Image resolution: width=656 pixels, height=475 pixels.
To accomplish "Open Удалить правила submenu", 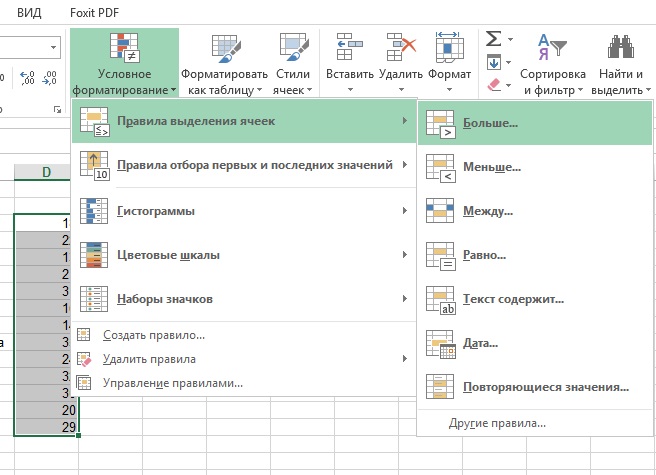I will [x=244, y=359].
